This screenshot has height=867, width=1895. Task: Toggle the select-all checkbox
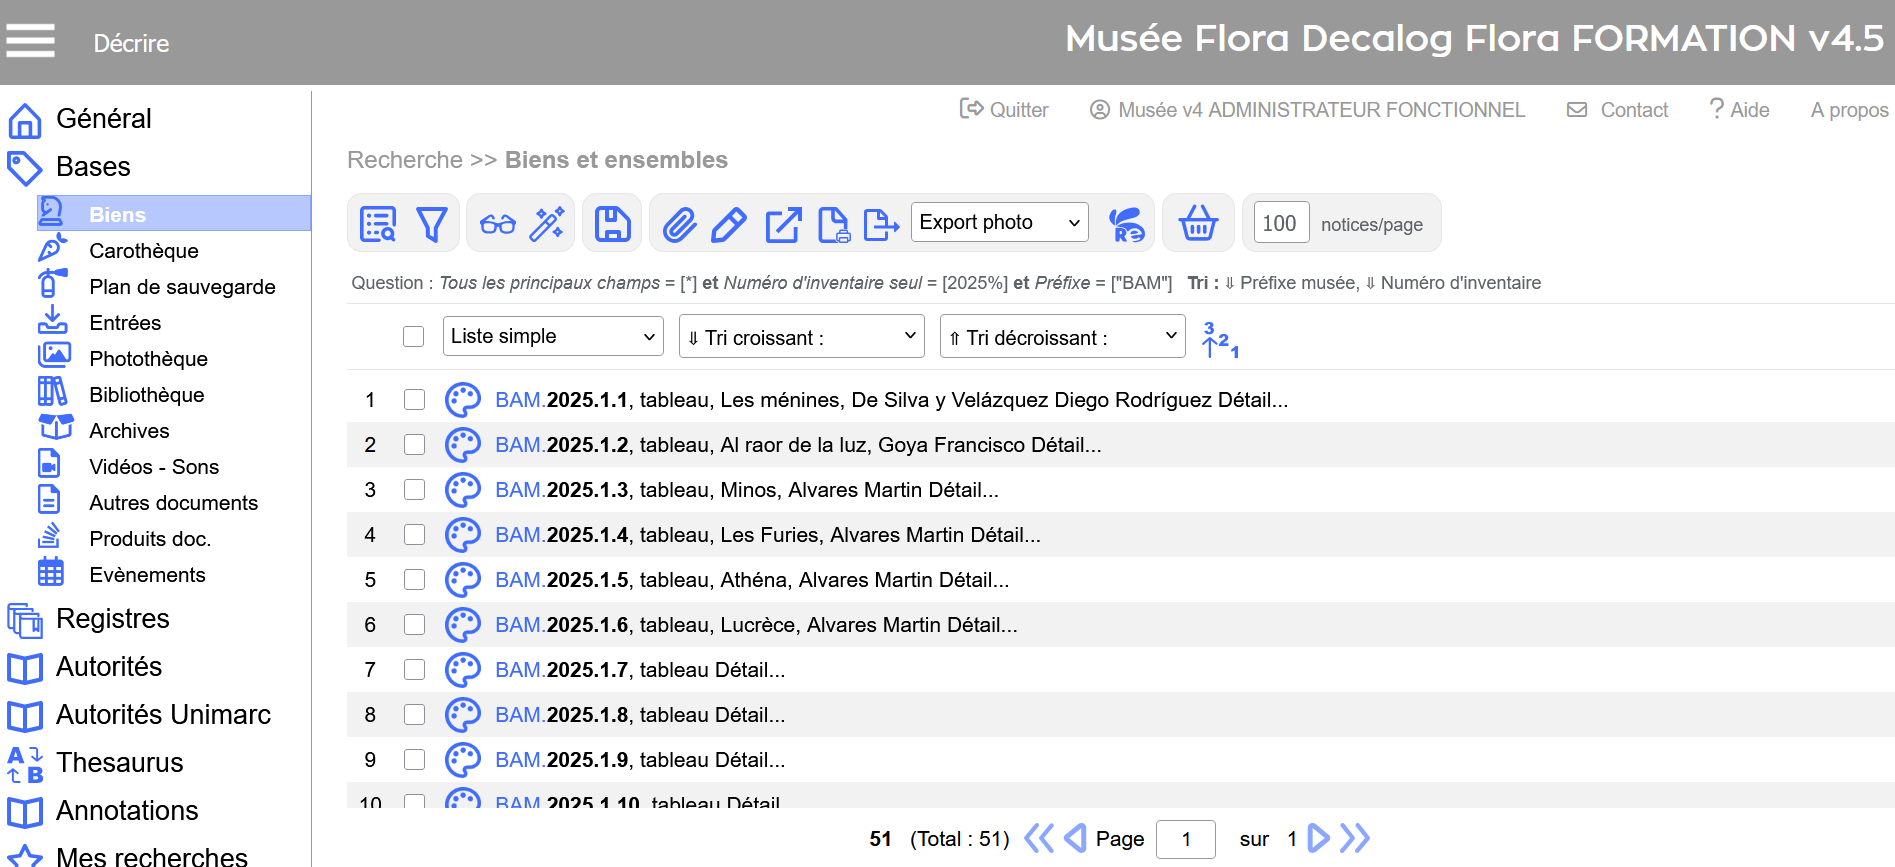(413, 337)
